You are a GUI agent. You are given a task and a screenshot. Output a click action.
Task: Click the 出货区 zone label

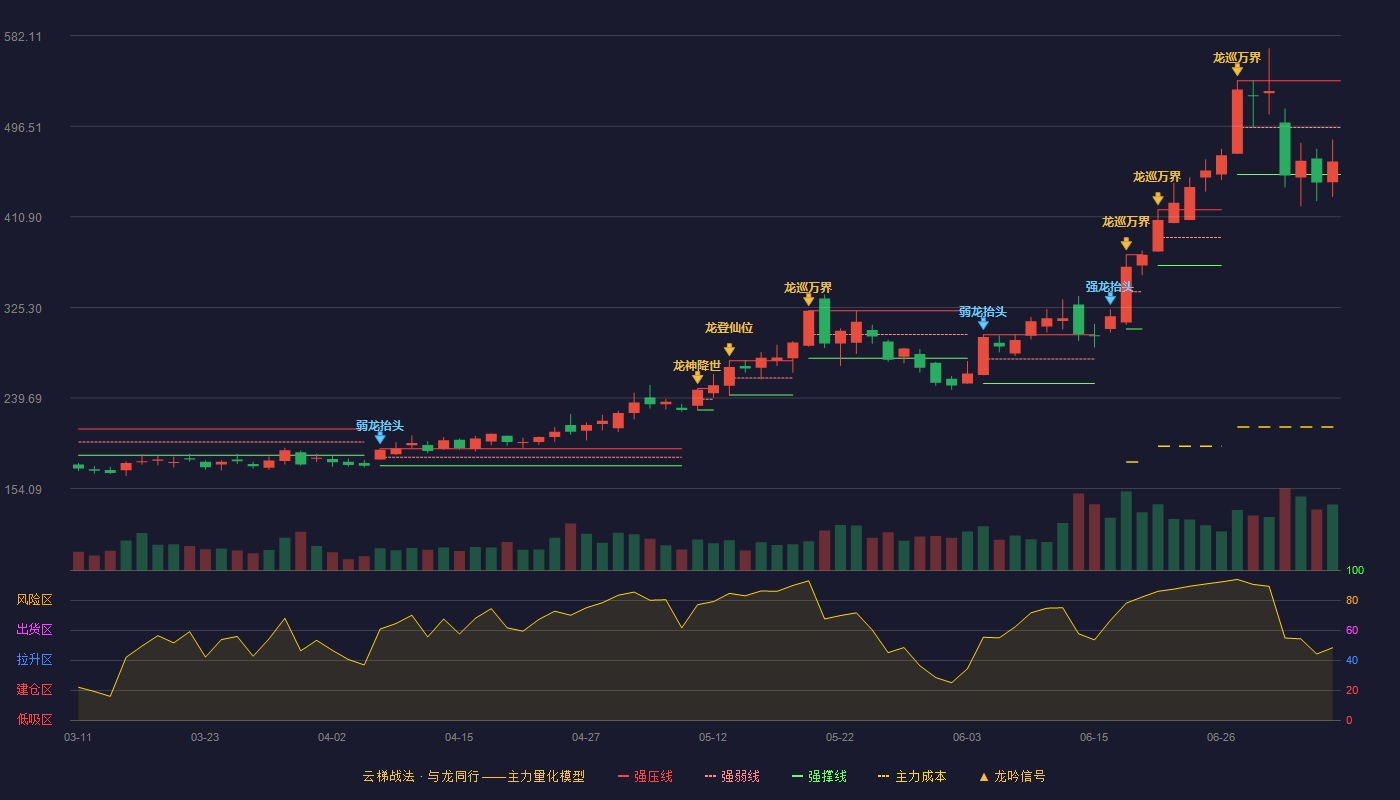[34, 630]
